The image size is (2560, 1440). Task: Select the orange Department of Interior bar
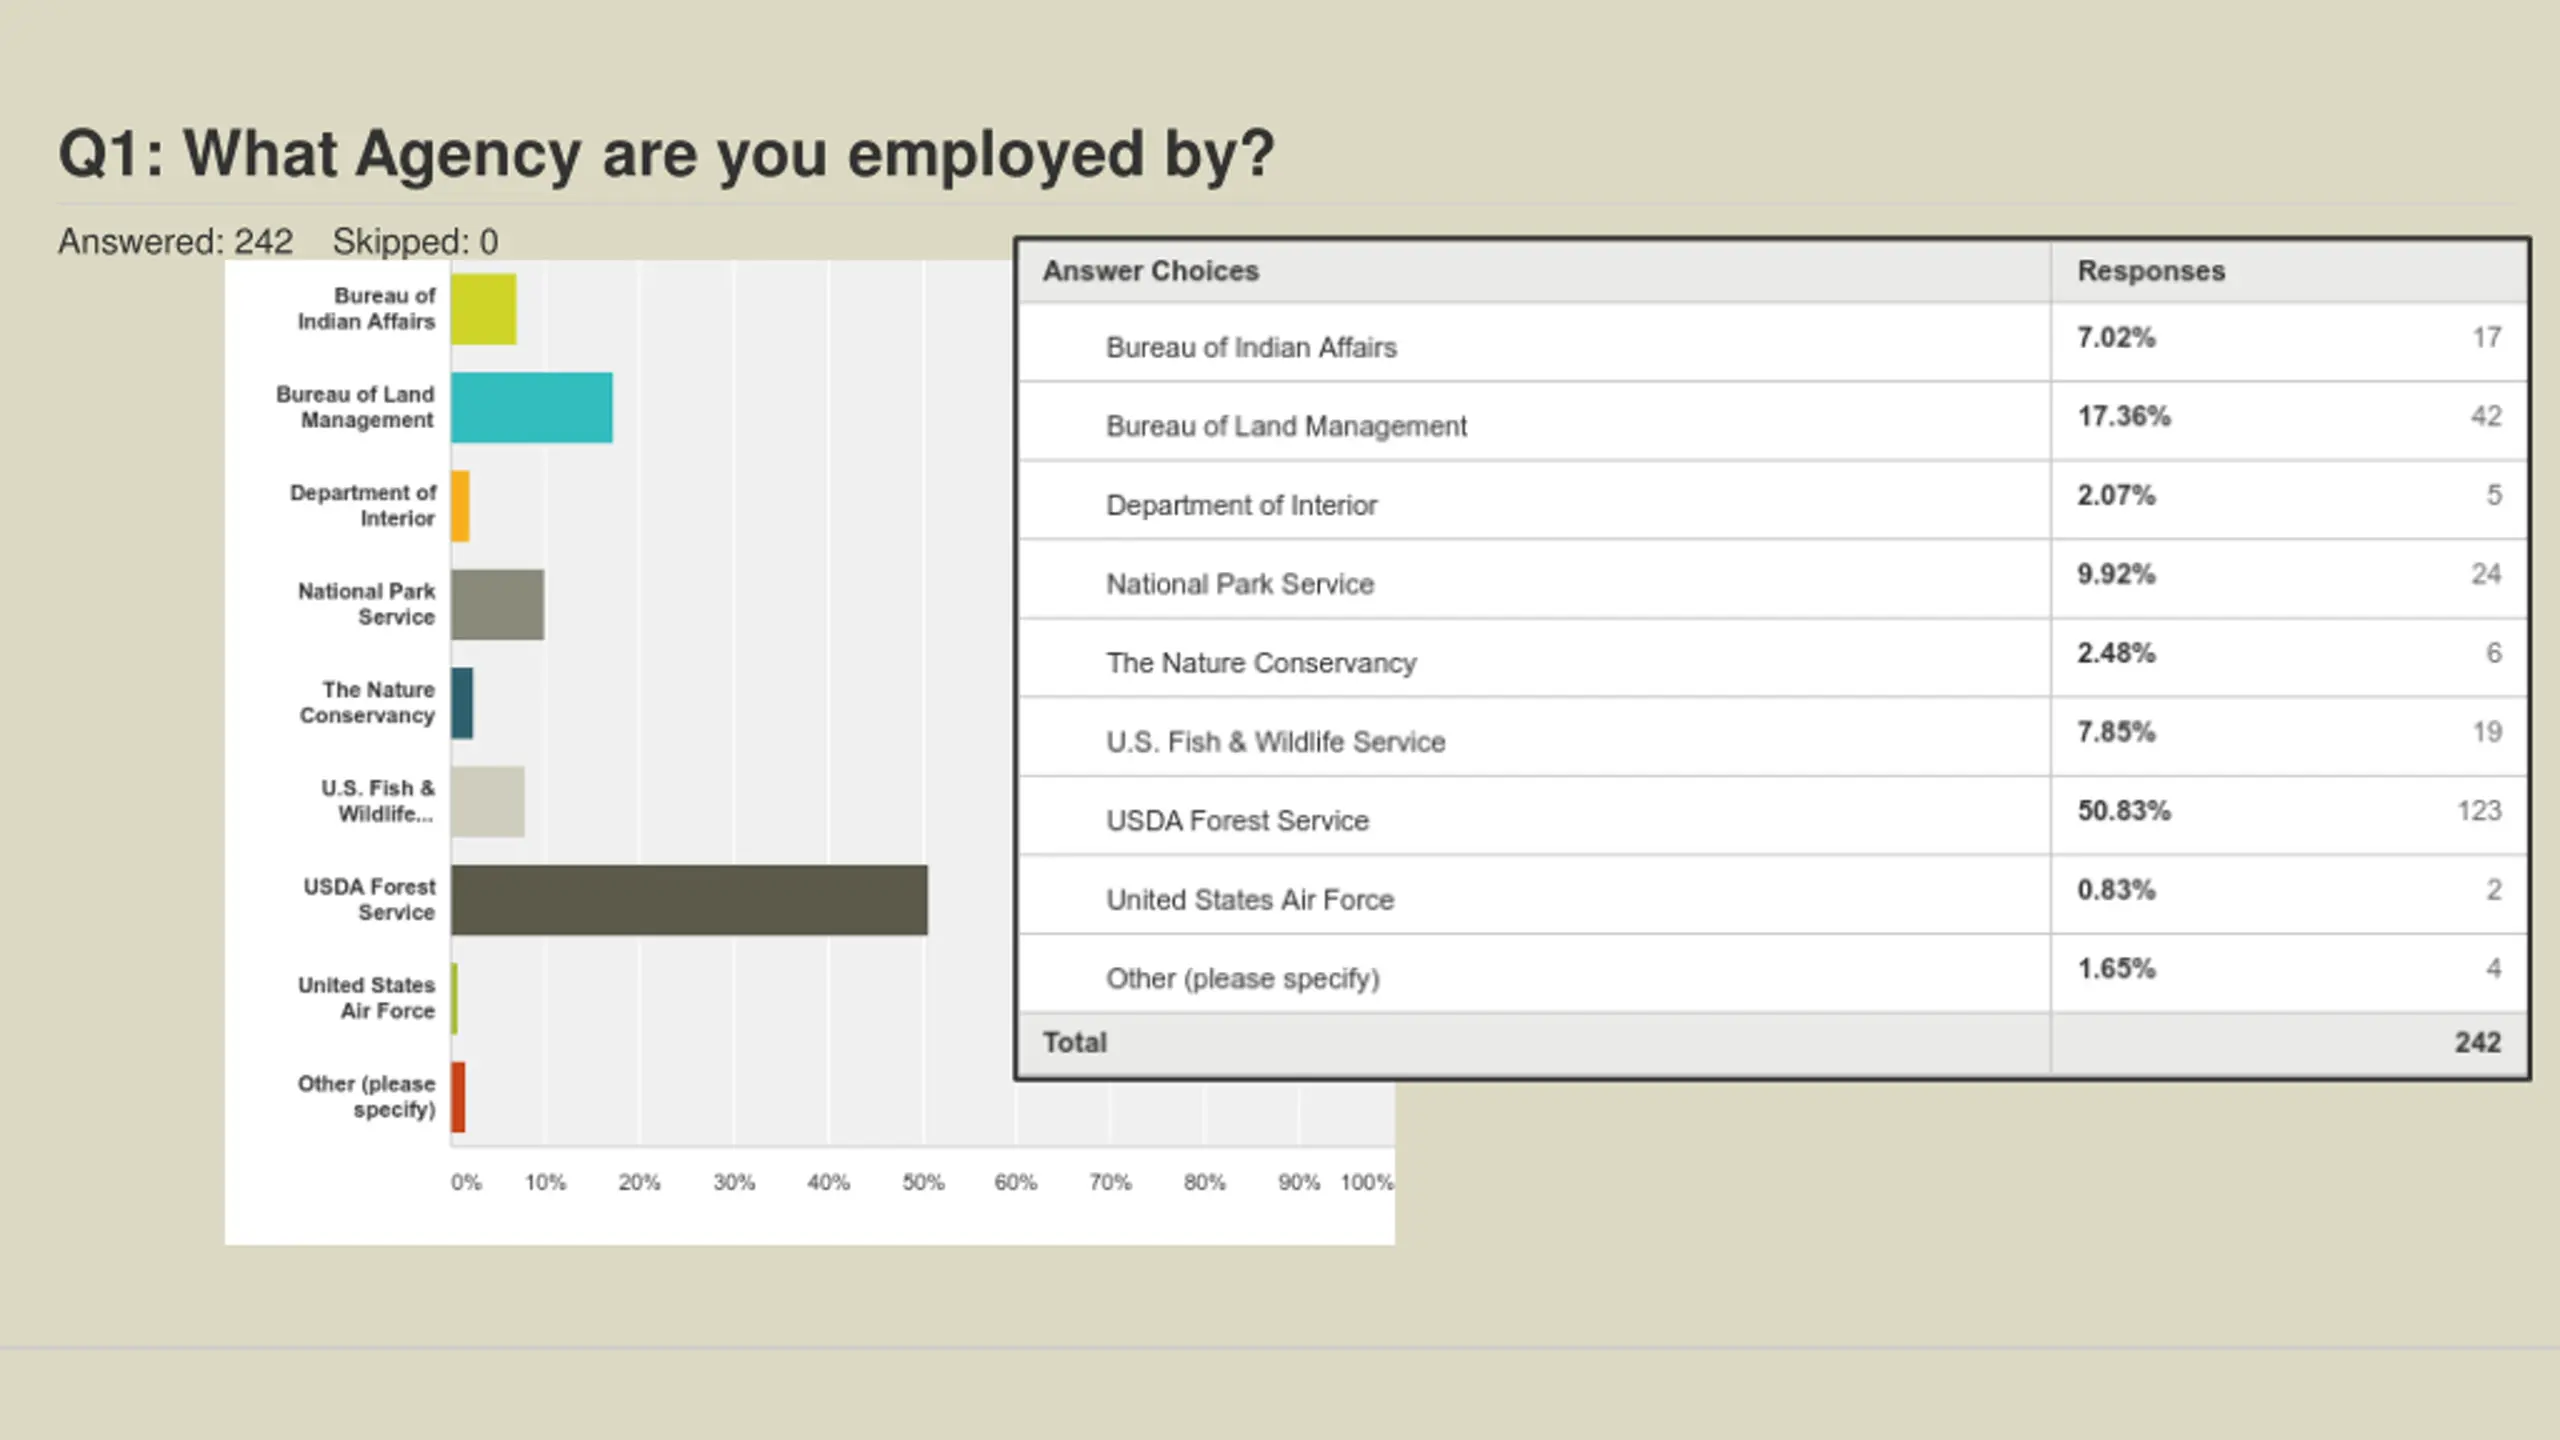[460, 506]
